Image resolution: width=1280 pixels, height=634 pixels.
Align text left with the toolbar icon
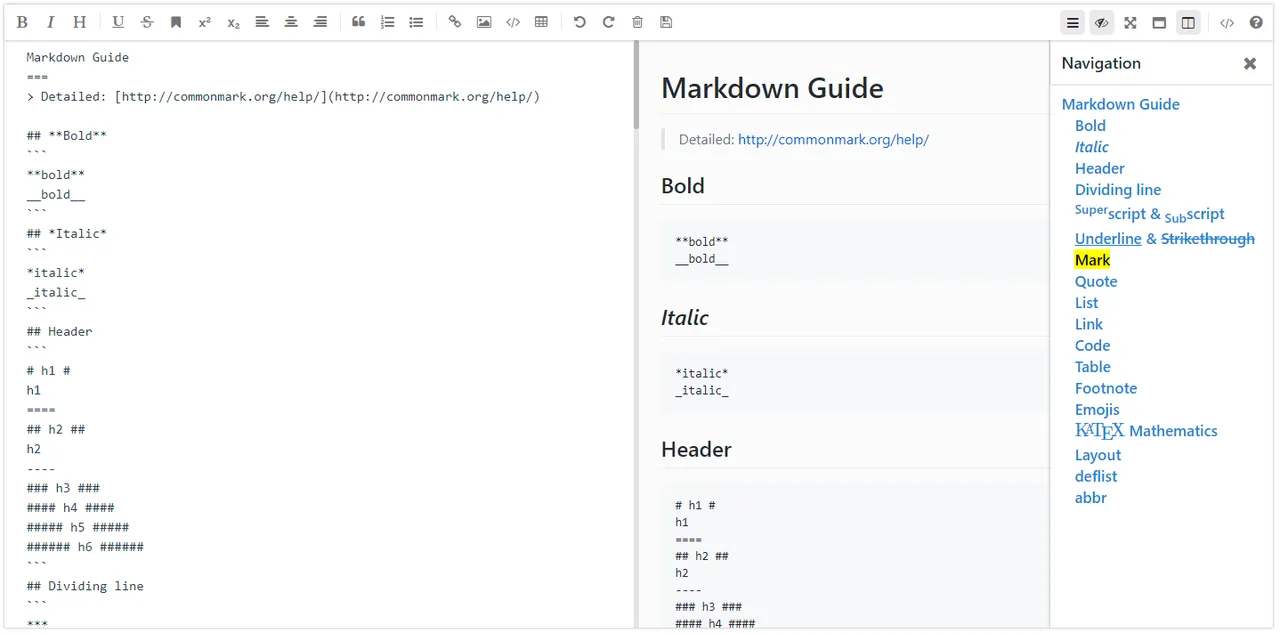[262, 22]
